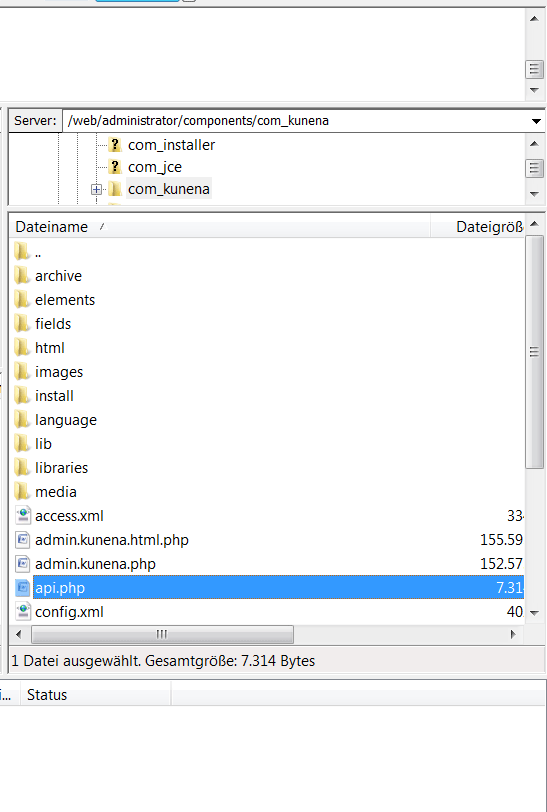
Task: Select the parent directory folder icon
Action: (x=22, y=252)
